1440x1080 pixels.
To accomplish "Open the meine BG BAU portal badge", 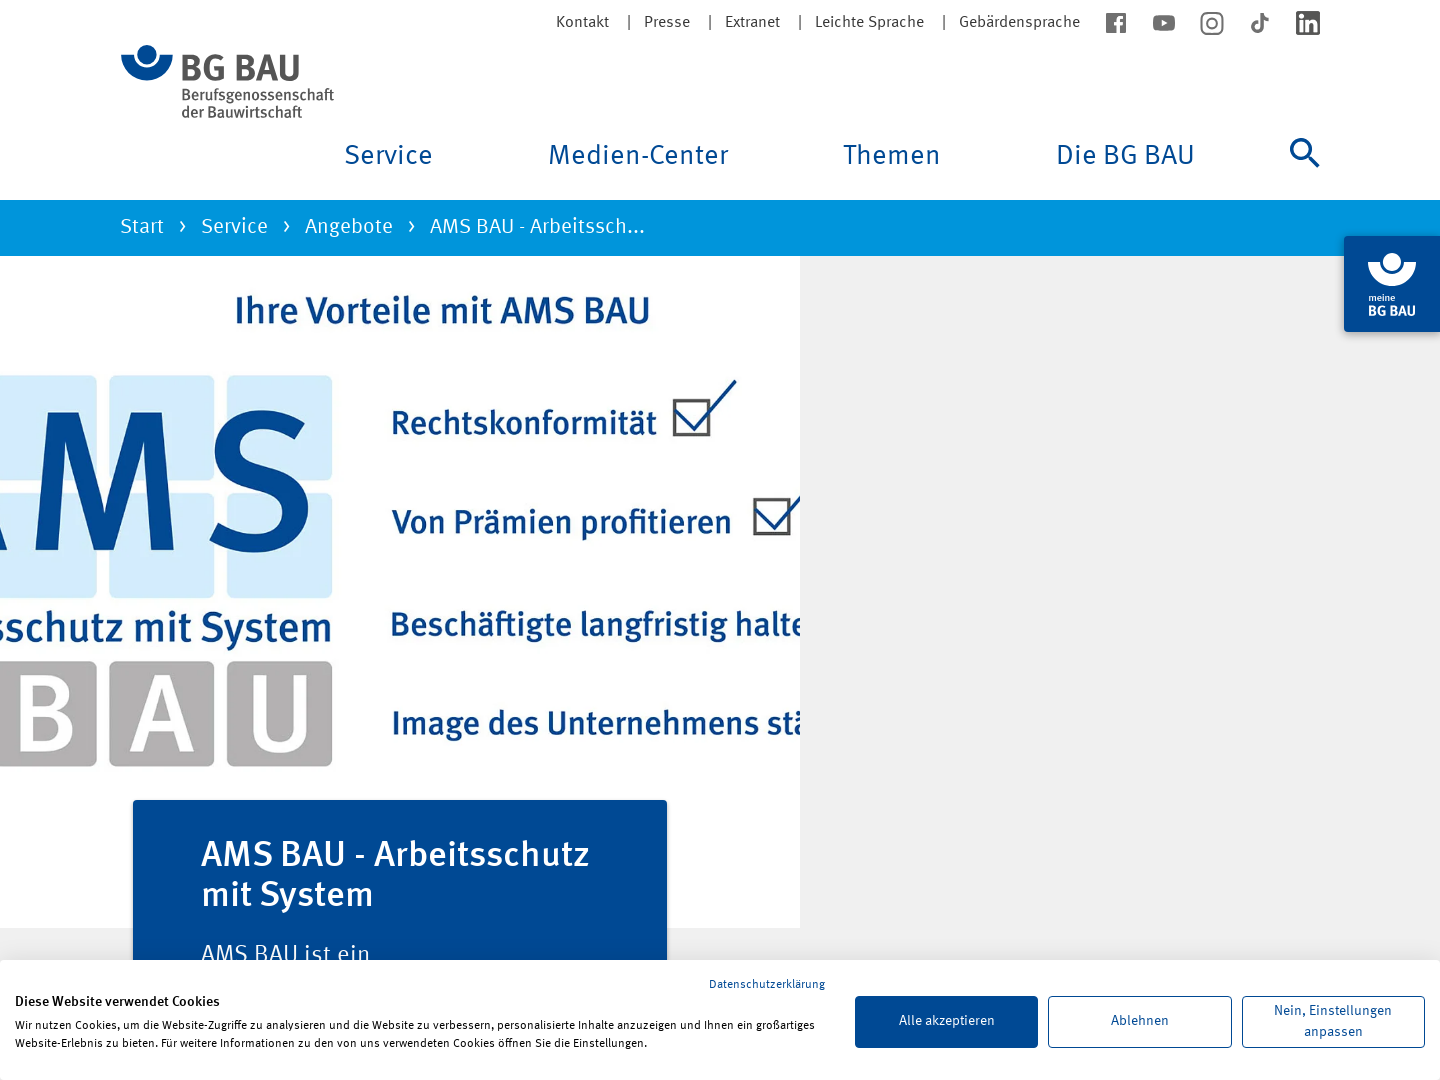I will tap(1392, 284).
